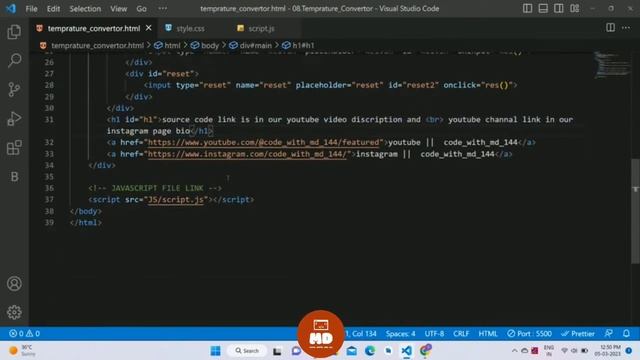Click line number 31 in gutter
The width and height of the screenshot is (640, 360).
tap(49, 120)
